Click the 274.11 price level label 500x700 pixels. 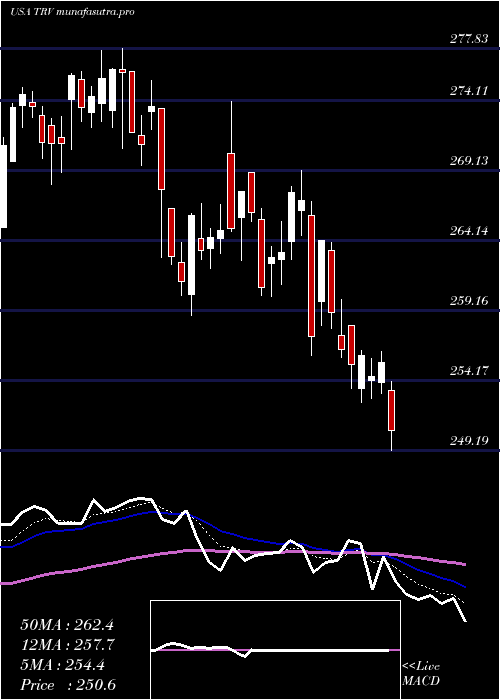(469, 91)
